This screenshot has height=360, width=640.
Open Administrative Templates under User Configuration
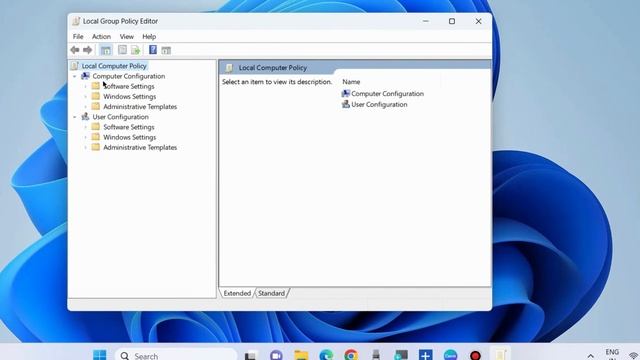(140, 147)
